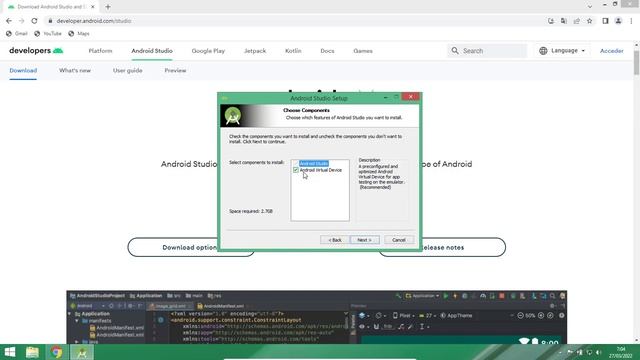Bookmark this page with the star icon

click(589, 21)
